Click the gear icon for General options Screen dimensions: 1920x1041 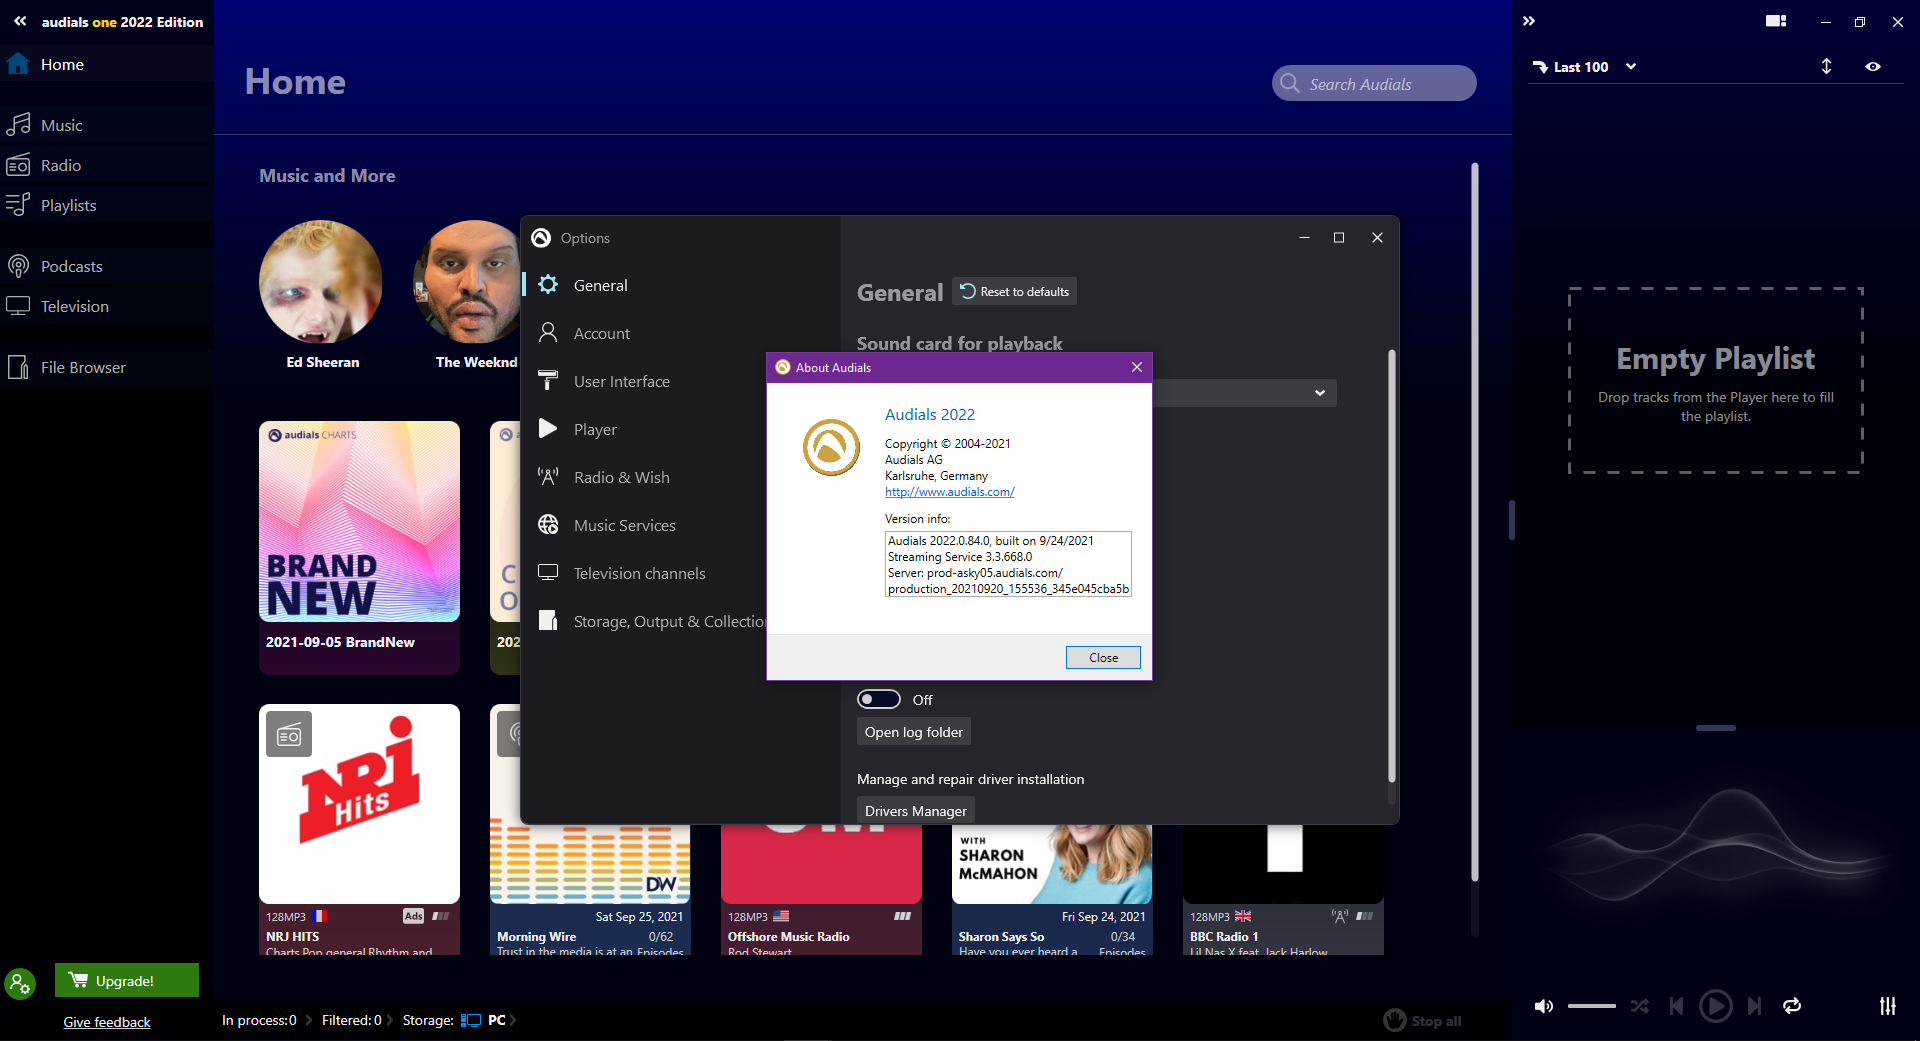click(x=548, y=285)
